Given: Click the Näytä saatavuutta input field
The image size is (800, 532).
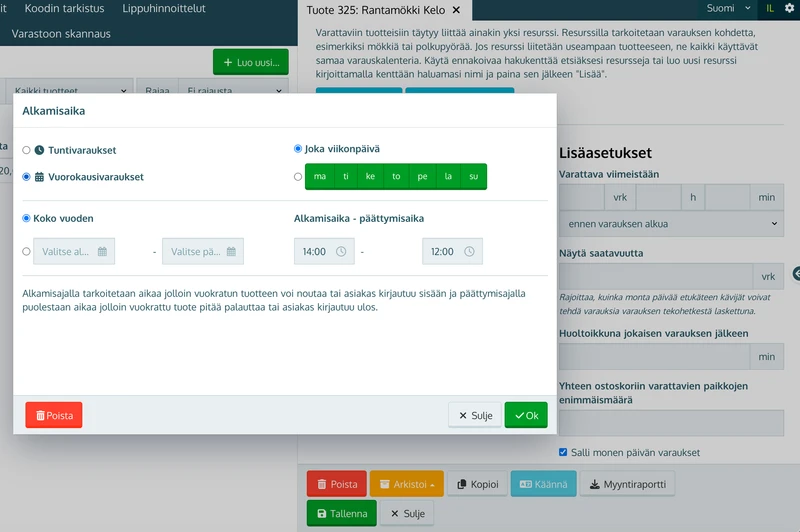Looking at the screenshot, I should click(x=656, y=276).
